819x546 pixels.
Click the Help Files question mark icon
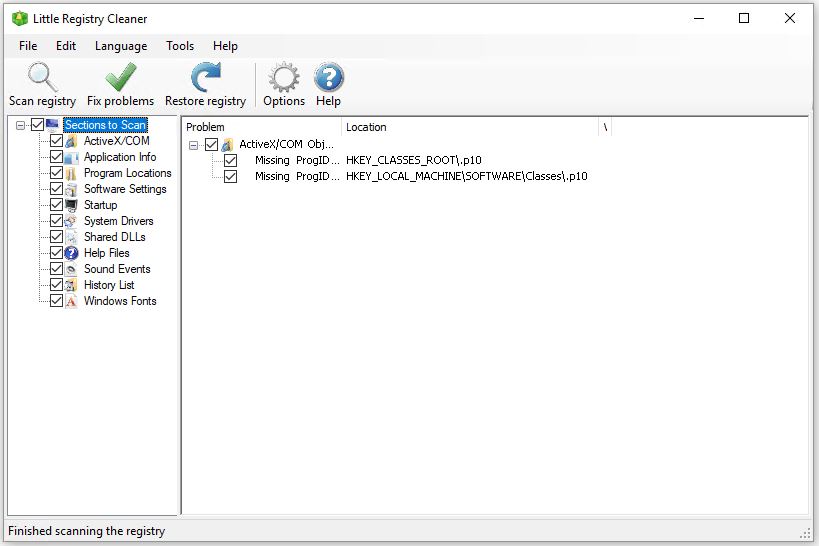tap(72, 253)
